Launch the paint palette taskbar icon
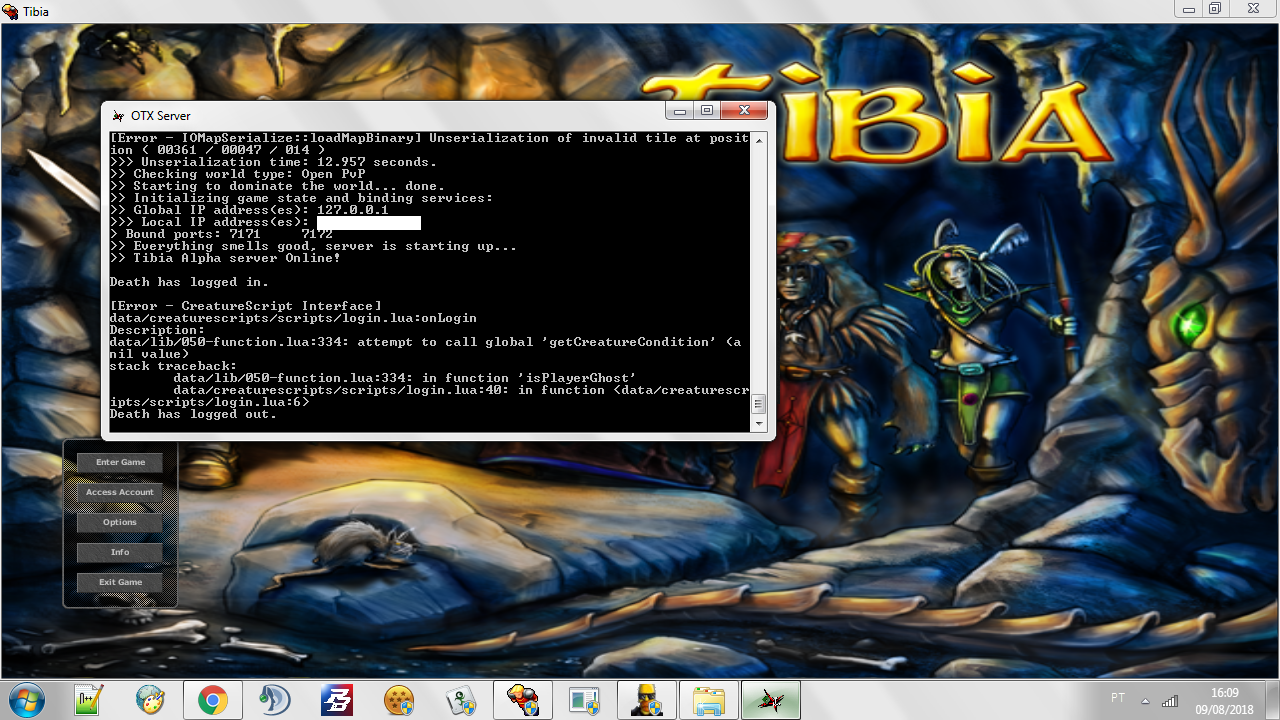 click(x=150, y=700)
